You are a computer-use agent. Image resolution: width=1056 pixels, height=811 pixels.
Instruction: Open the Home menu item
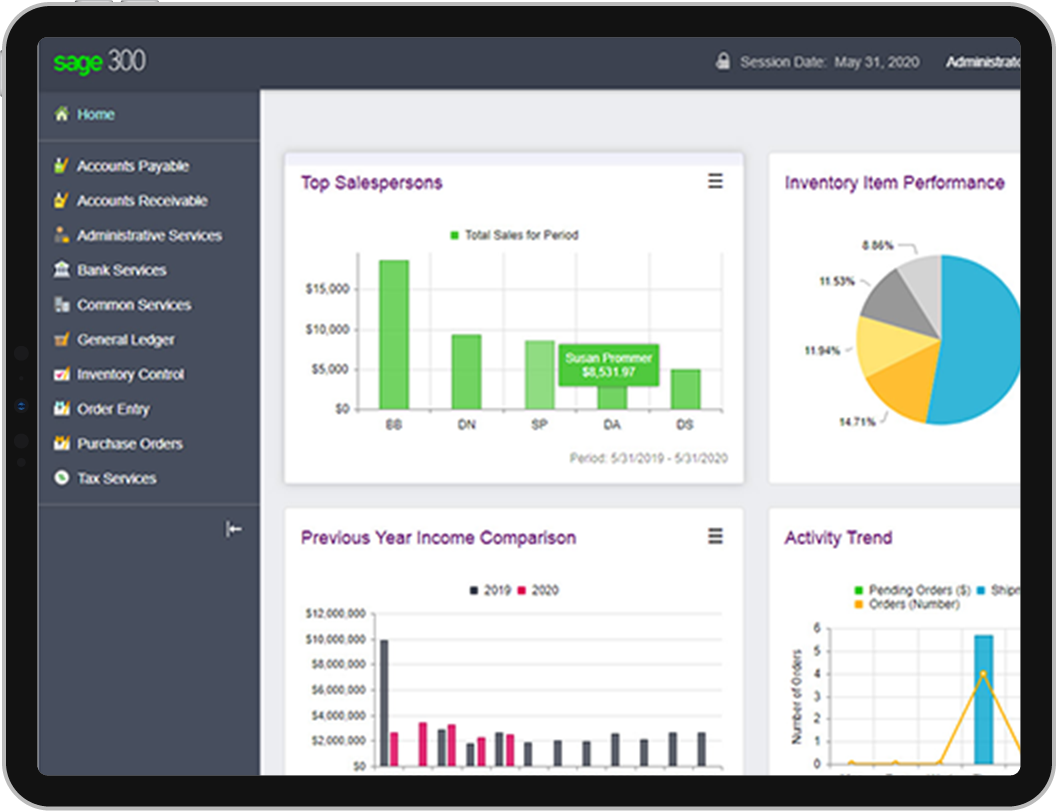96,115
